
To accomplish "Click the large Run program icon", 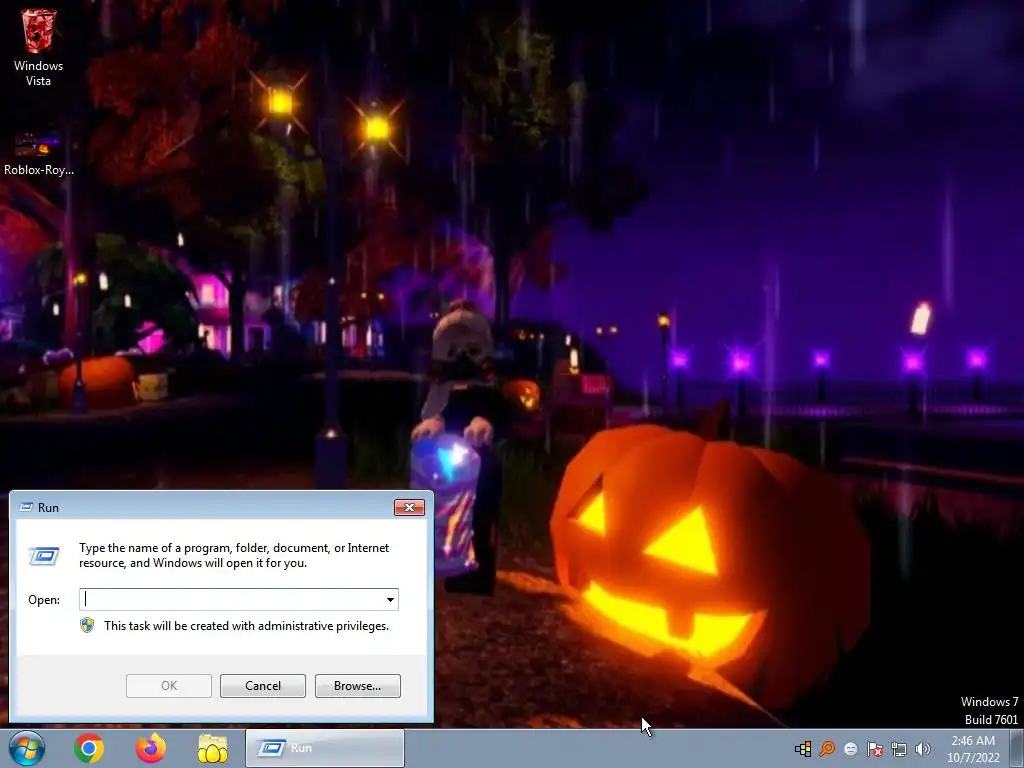I will (x=44, y=556).
